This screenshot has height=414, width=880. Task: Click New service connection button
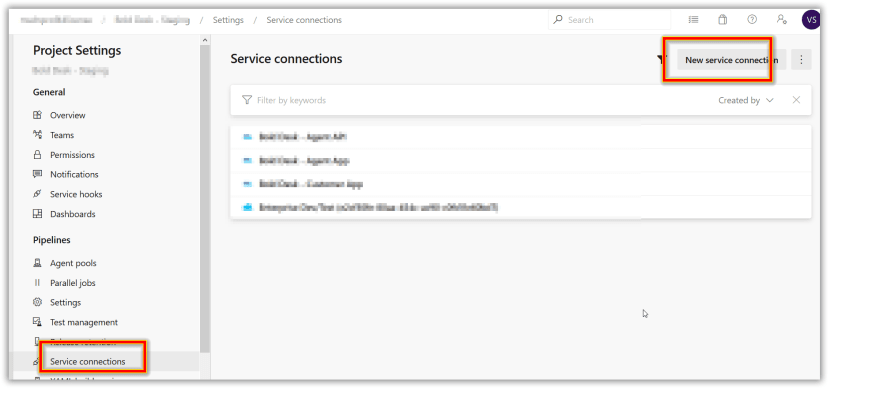click(x=731, y=59)
